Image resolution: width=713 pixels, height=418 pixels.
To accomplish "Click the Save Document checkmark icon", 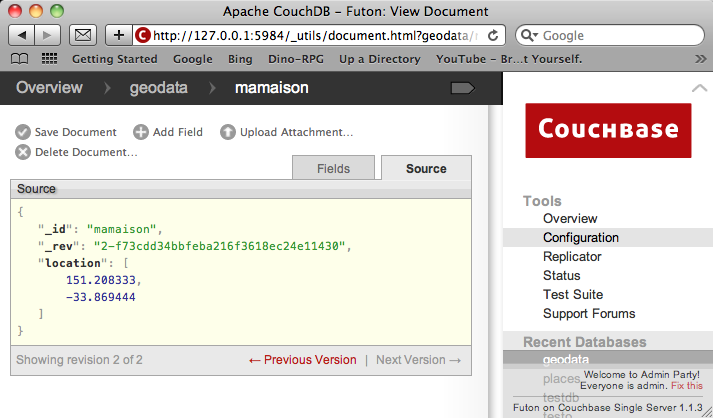I will click(x=22, y=132).
